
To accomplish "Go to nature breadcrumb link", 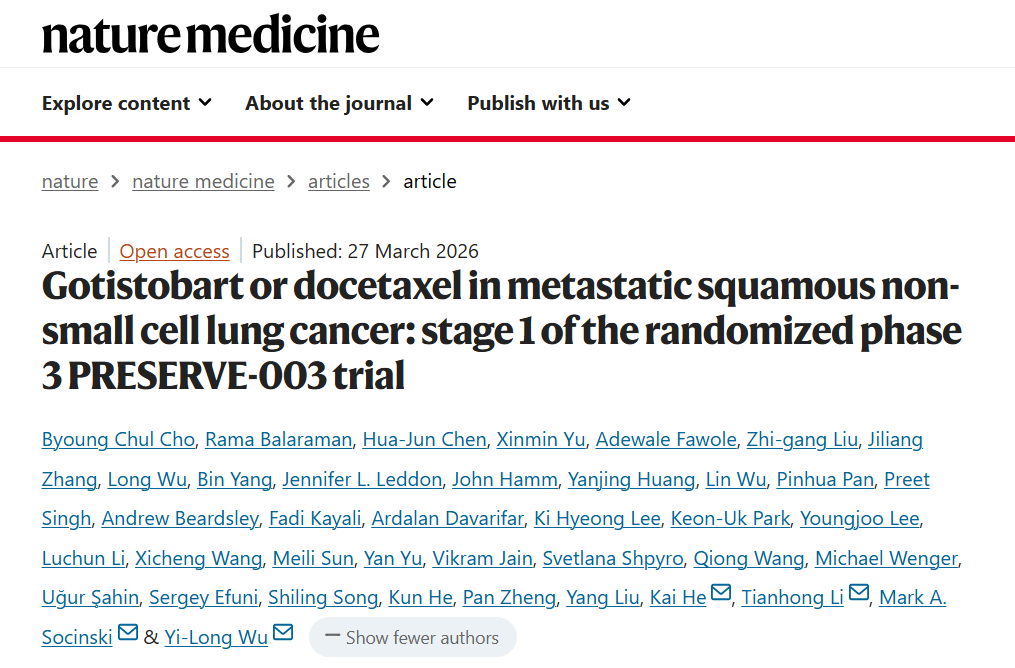I will tap(70, 181).
